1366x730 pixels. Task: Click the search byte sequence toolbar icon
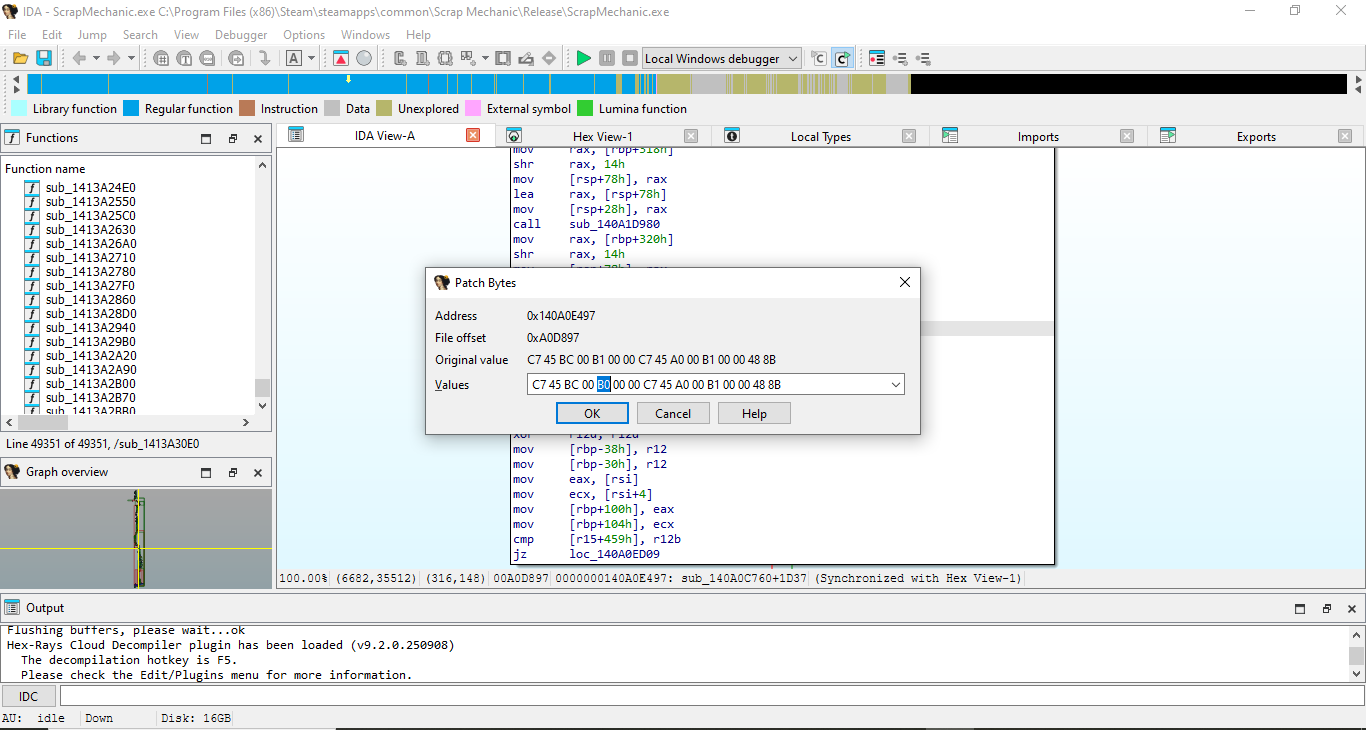pyautogui.click(x=207, y=58)
